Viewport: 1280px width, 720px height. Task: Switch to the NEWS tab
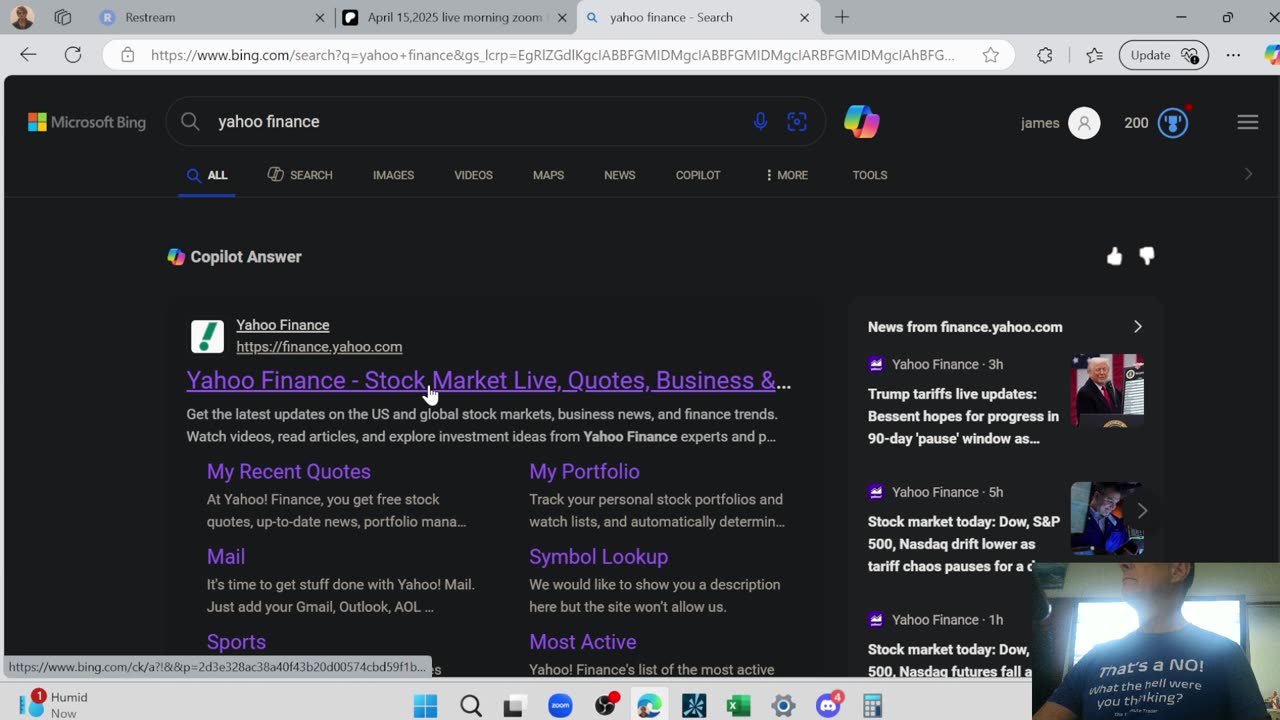619,175
